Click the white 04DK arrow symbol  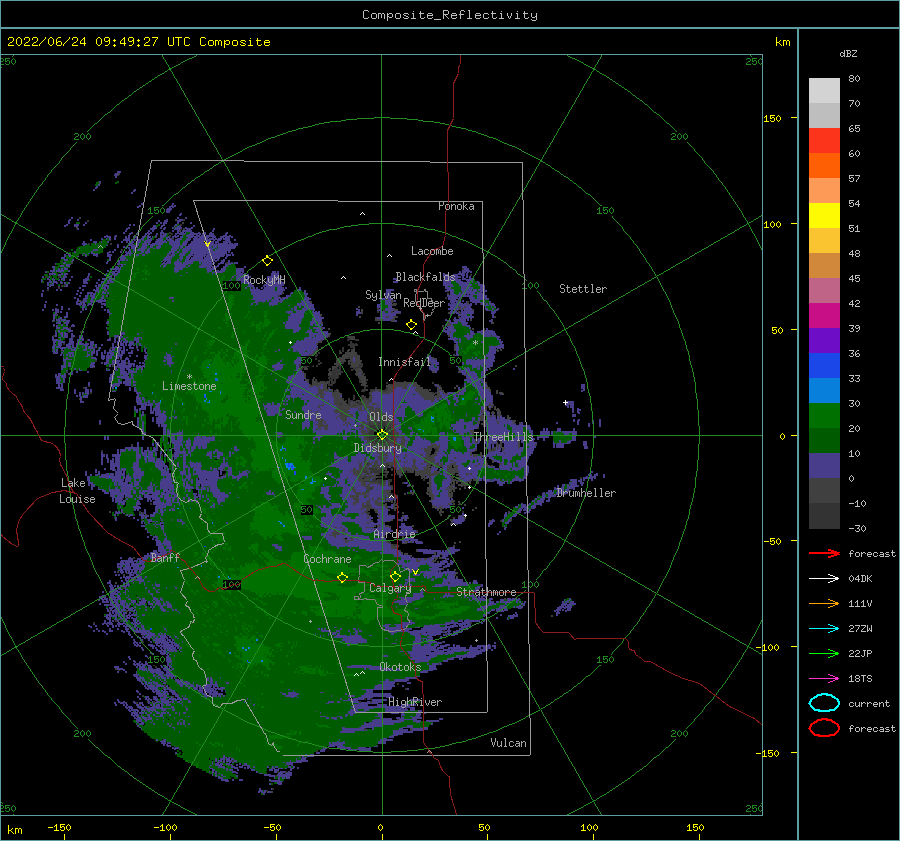824,578
